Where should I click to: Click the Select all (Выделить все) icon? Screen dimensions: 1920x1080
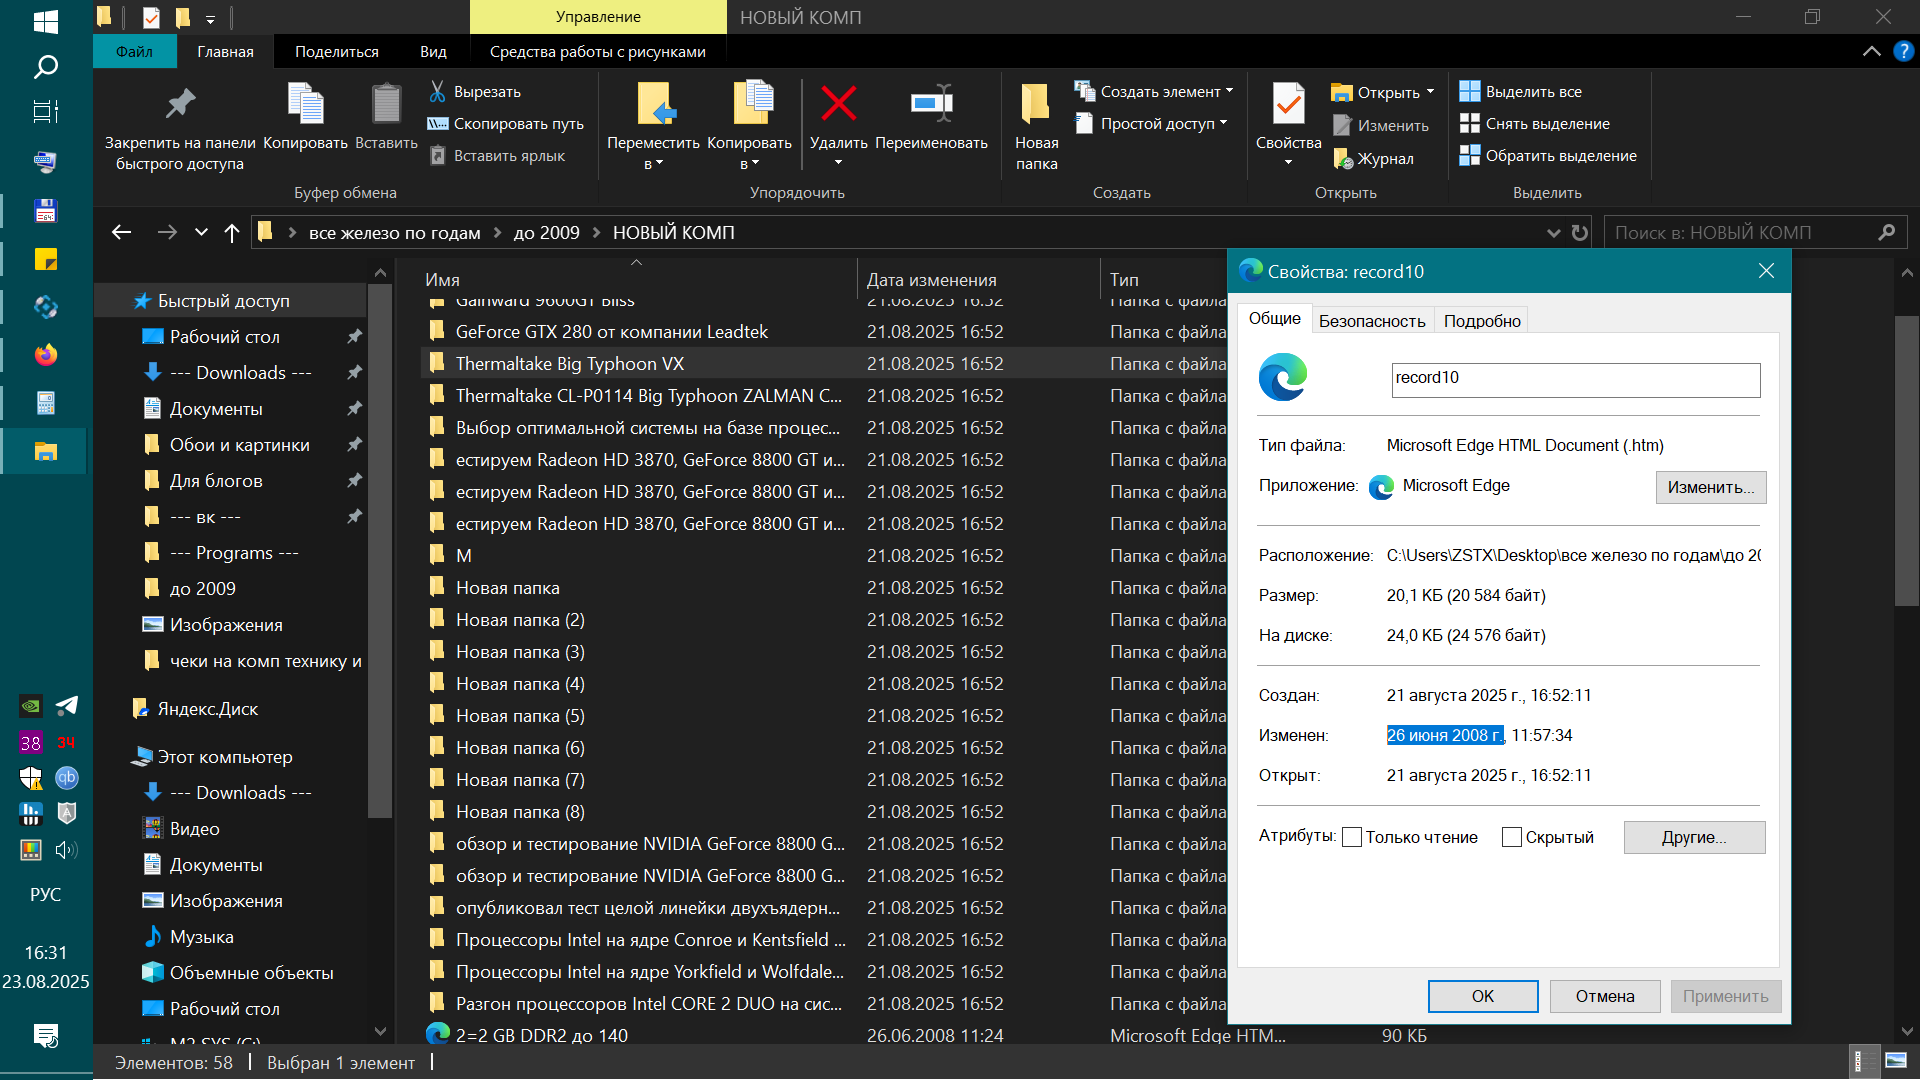pyautogui.click(x=1469, y=91)
